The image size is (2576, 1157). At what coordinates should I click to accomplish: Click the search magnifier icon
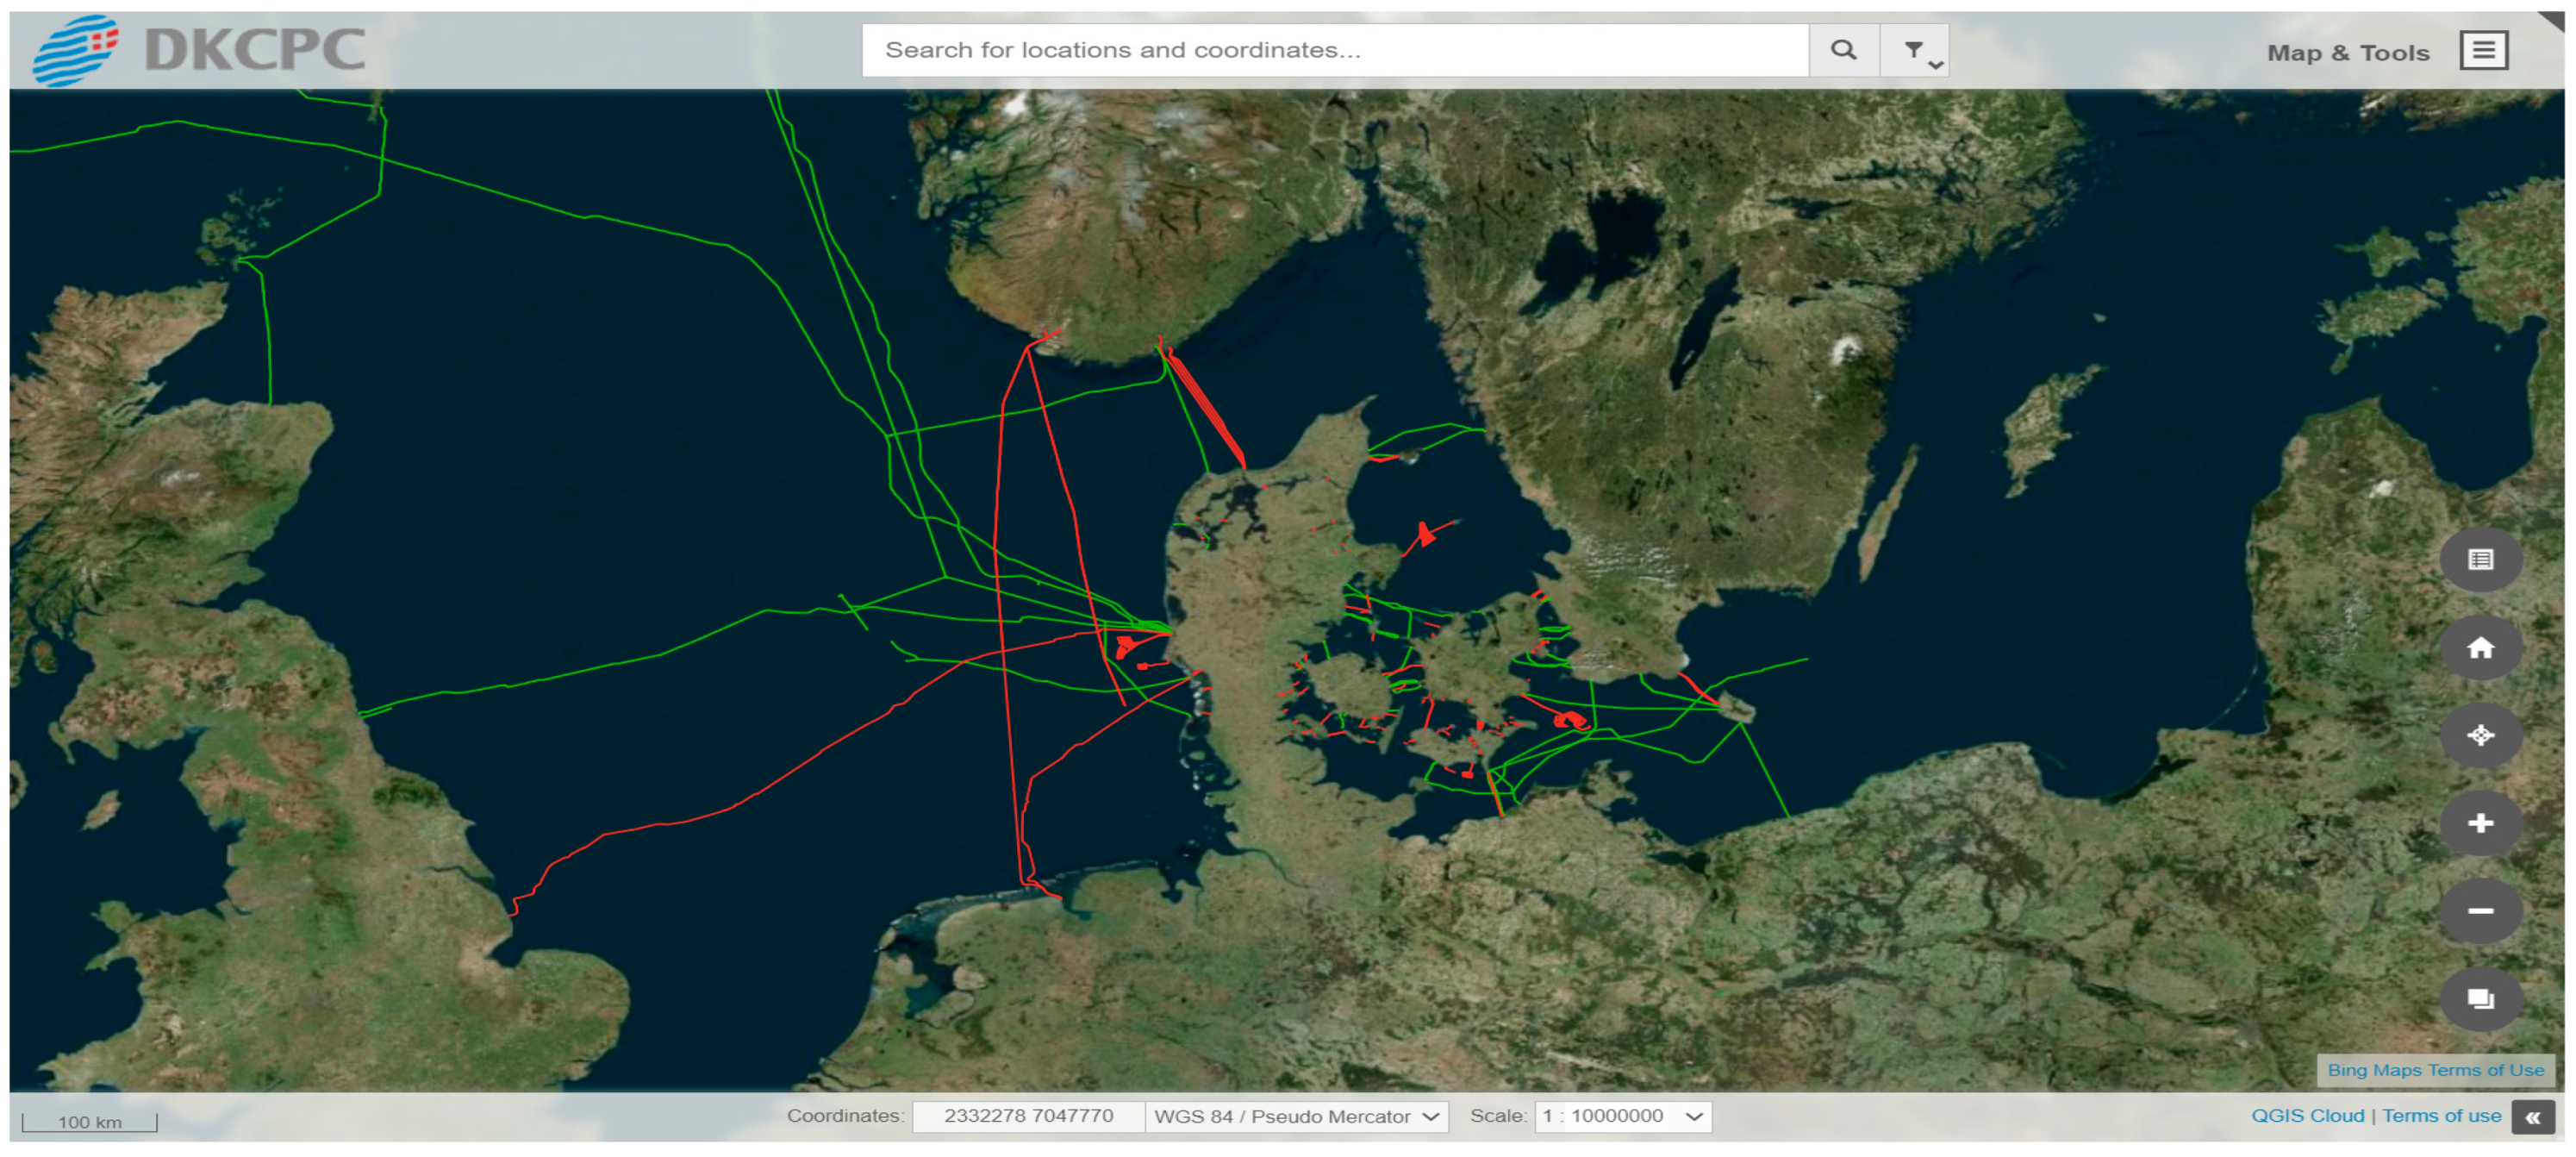pos(1843,50)
